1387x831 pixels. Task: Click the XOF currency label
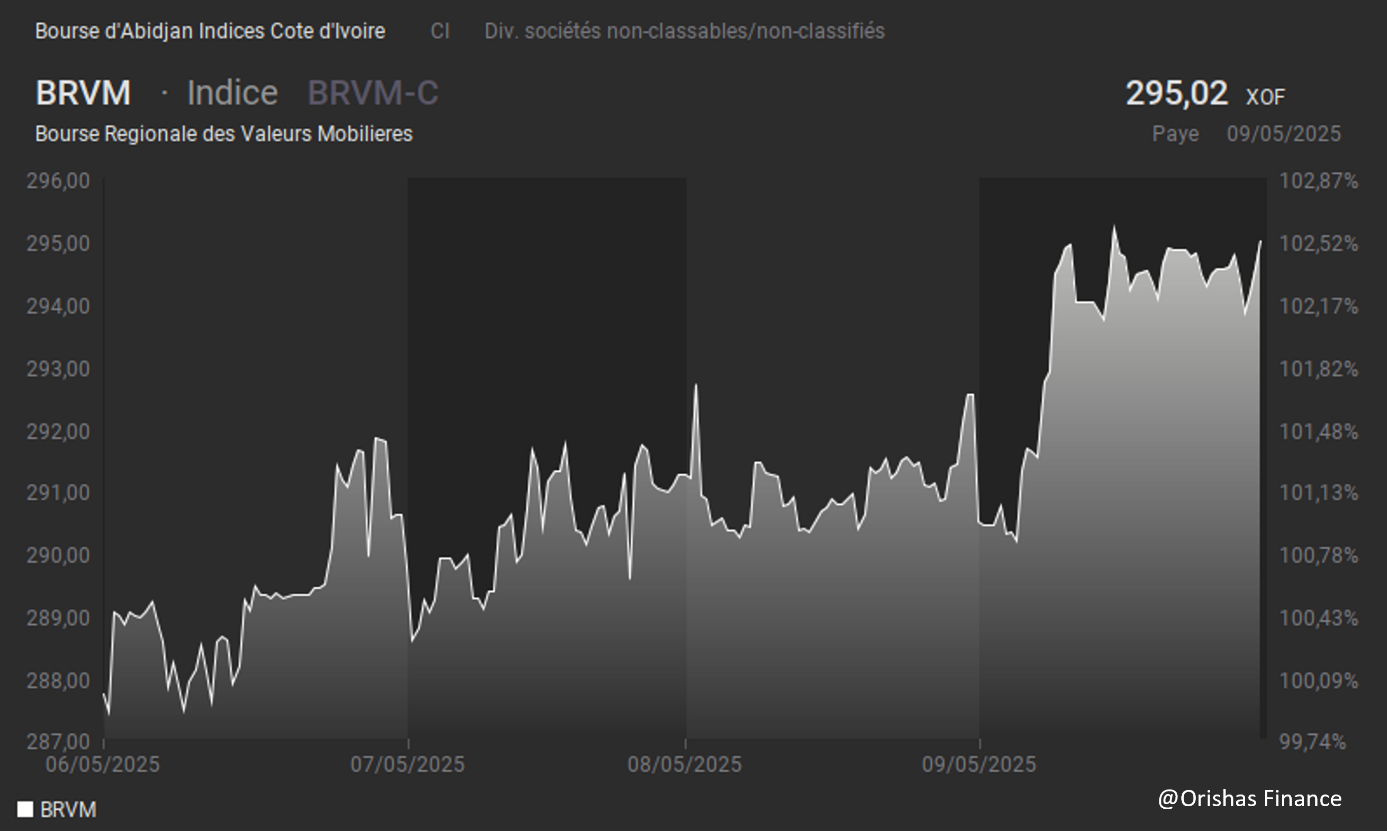point(1265,97)
